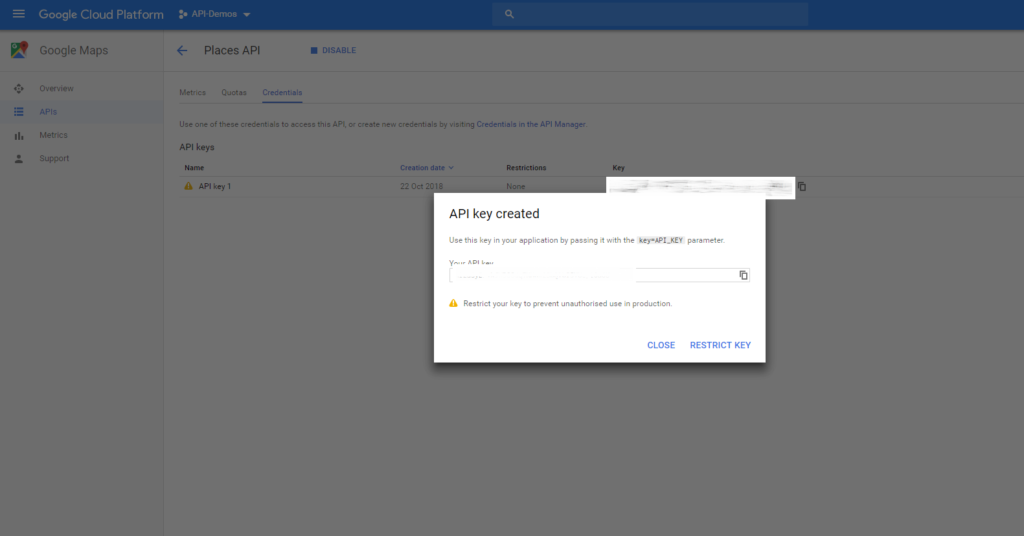The width and height of the screenshot is (1024, 536).
Task: Click the DISABLE button
Action: (333, 50)
